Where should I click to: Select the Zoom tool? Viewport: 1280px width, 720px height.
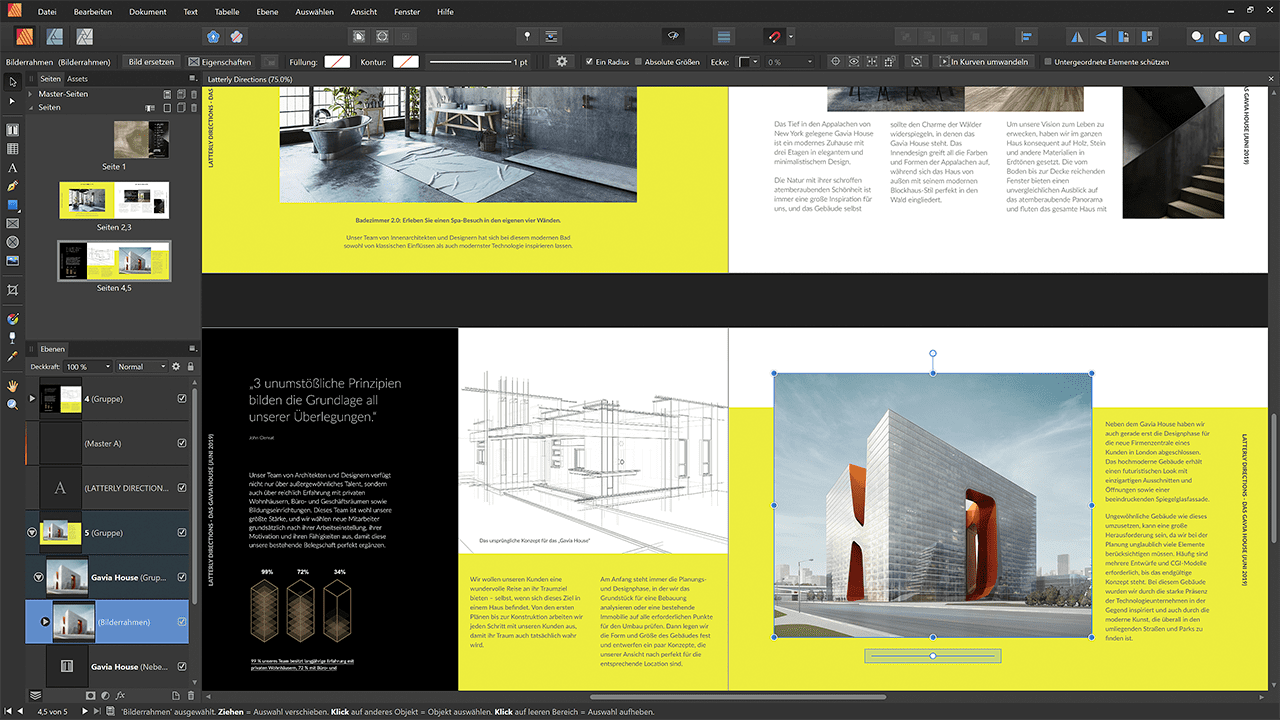pos(12,404)
